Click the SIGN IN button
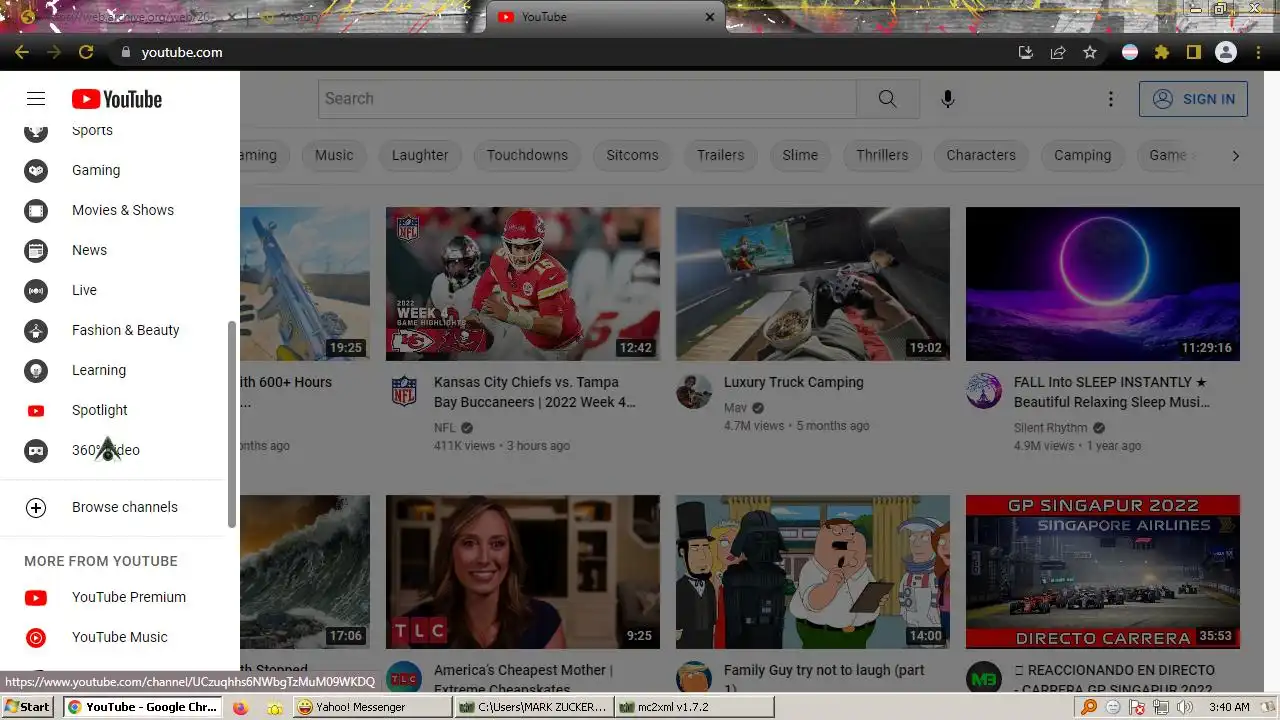1280x720 pixels. pos(1193,99)
